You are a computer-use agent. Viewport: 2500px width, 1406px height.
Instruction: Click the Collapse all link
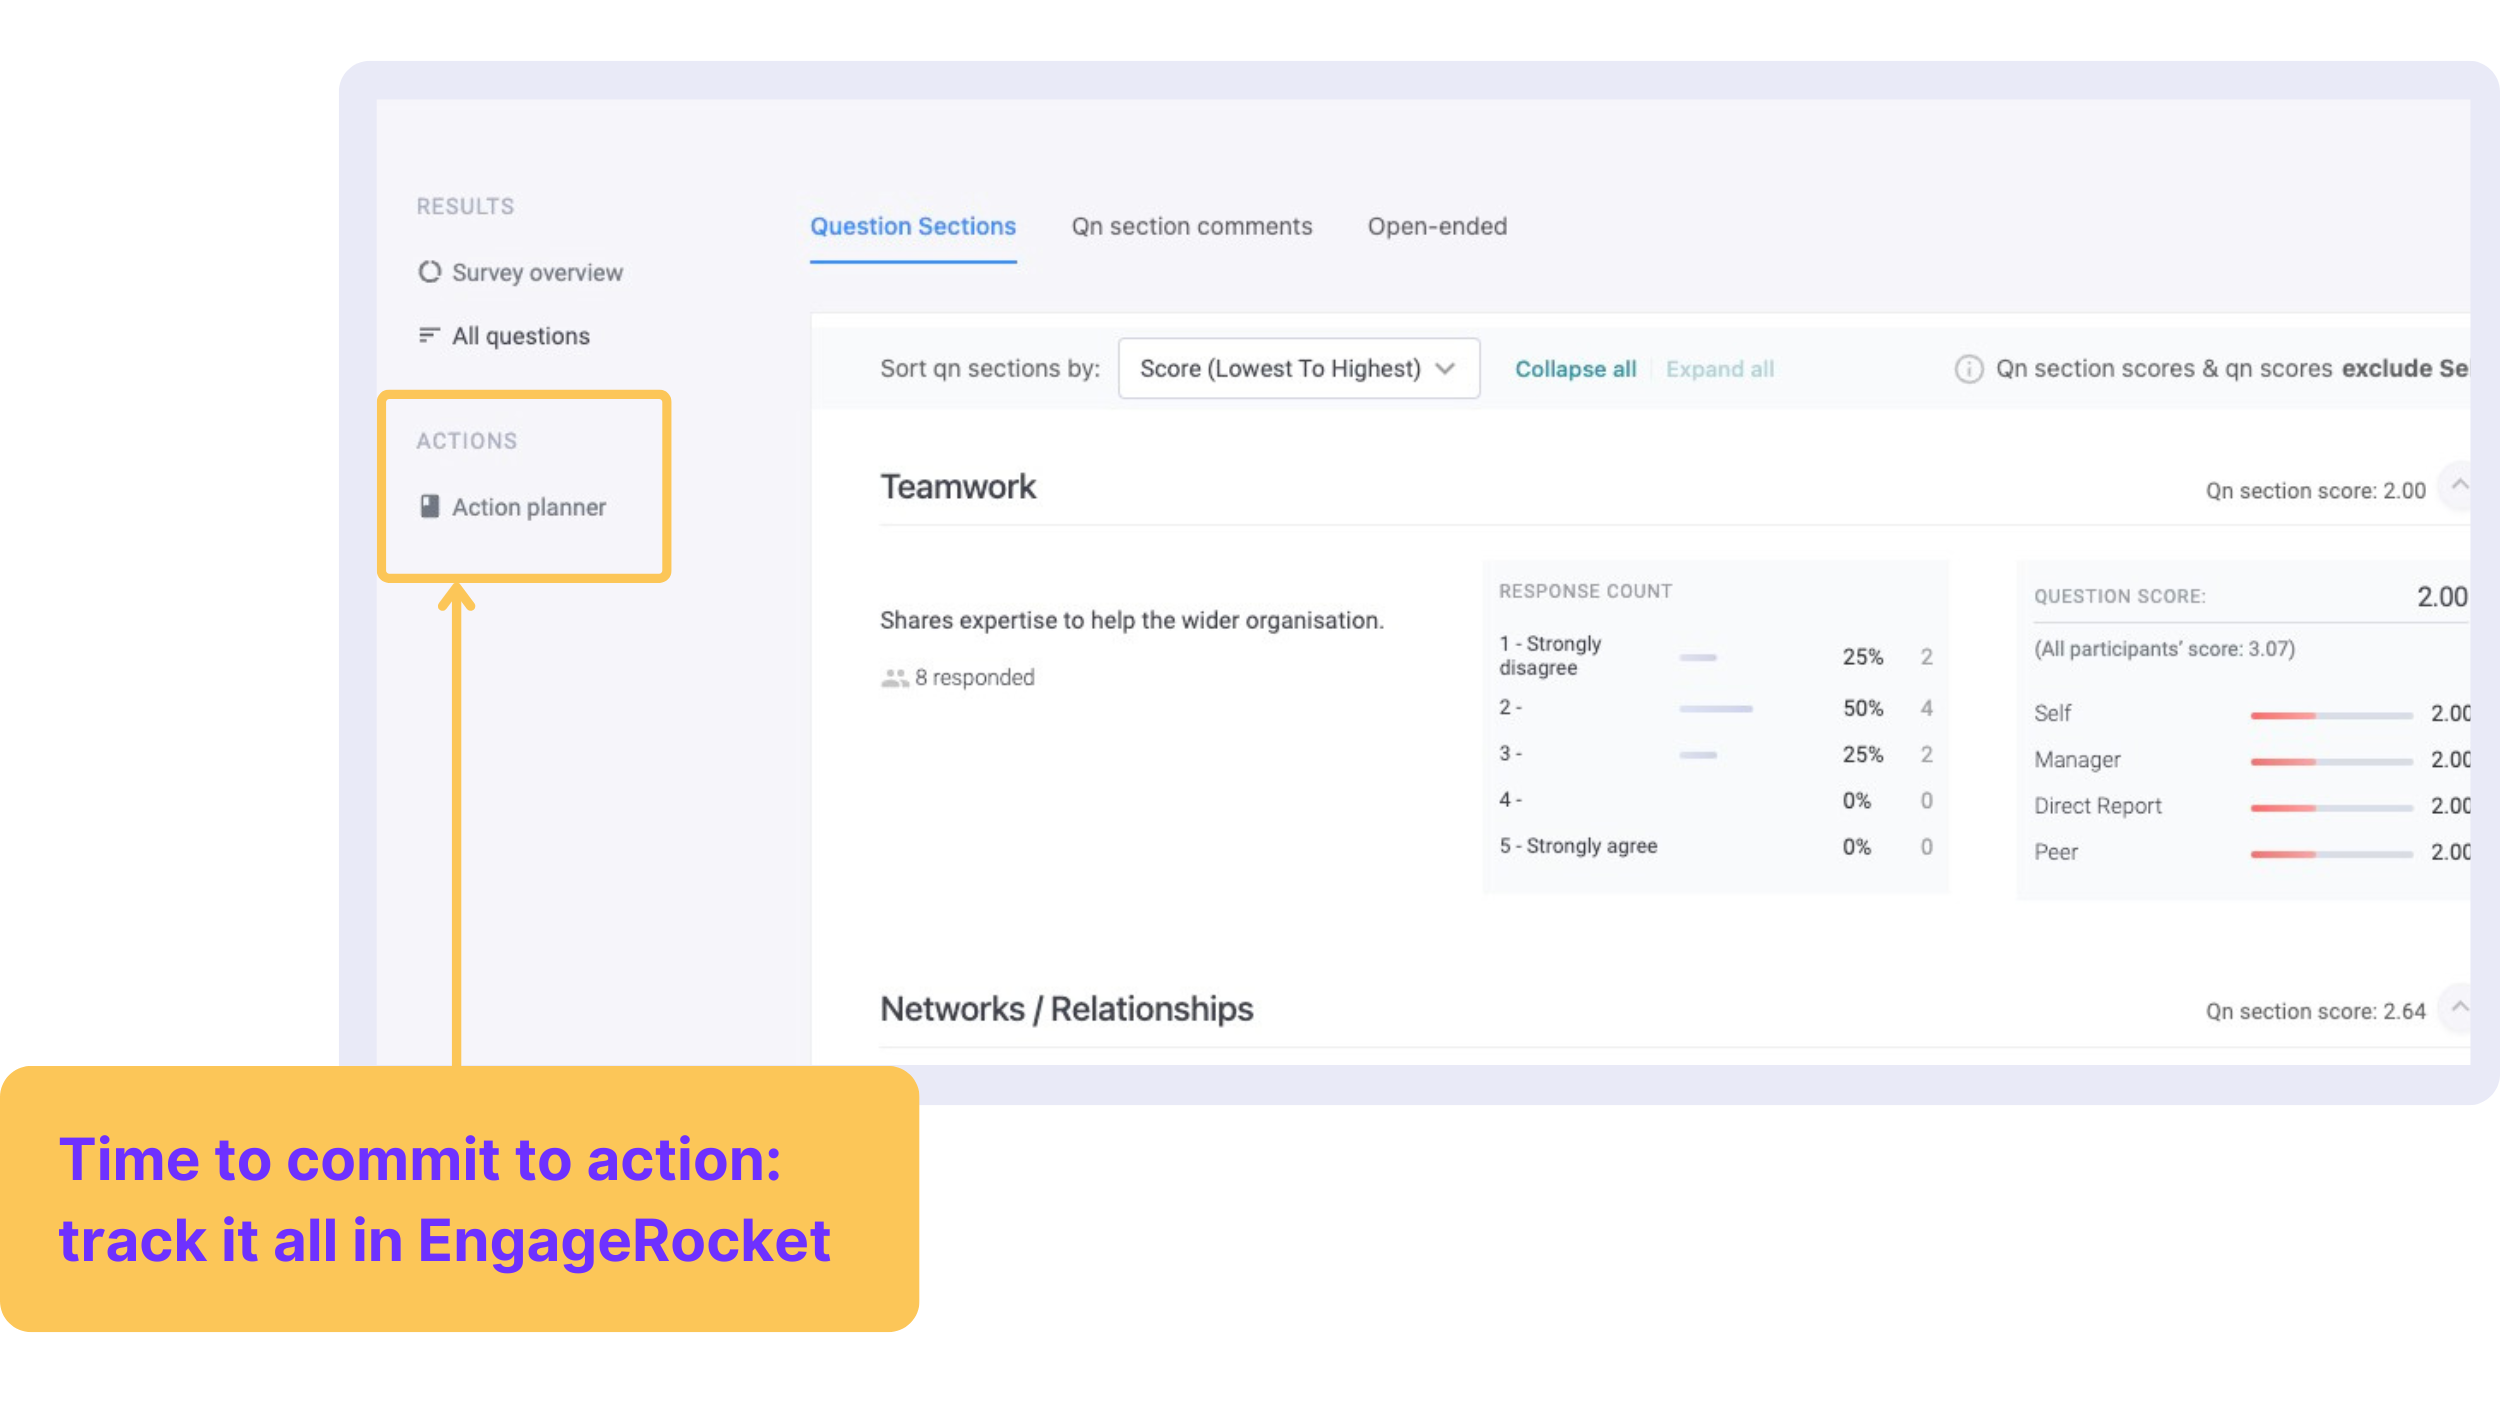[1575, 368]
